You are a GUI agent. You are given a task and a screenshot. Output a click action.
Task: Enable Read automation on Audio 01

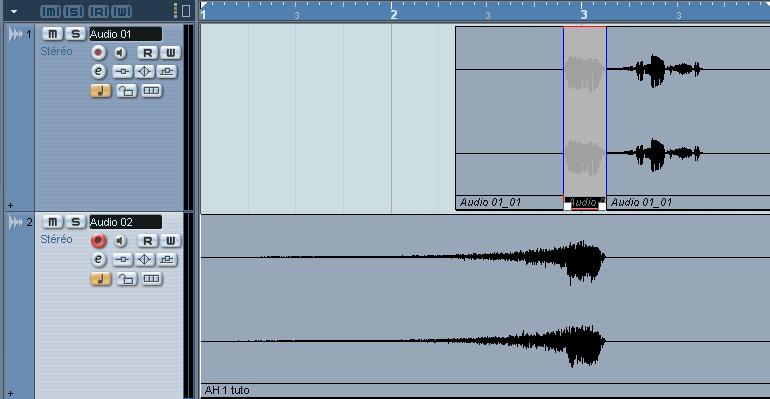147,53
